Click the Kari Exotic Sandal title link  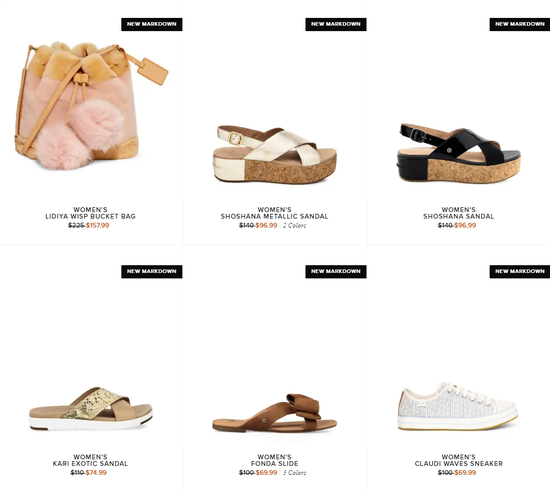pyautogui.click(x=90, y=460)
